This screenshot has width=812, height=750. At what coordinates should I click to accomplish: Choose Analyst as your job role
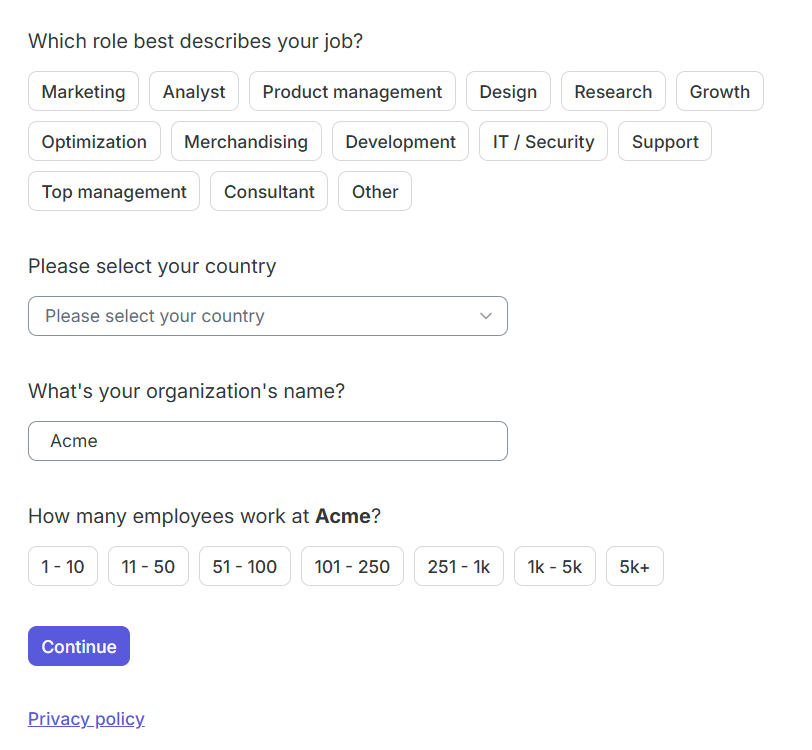pyautogui.click(x=194, y=91)
